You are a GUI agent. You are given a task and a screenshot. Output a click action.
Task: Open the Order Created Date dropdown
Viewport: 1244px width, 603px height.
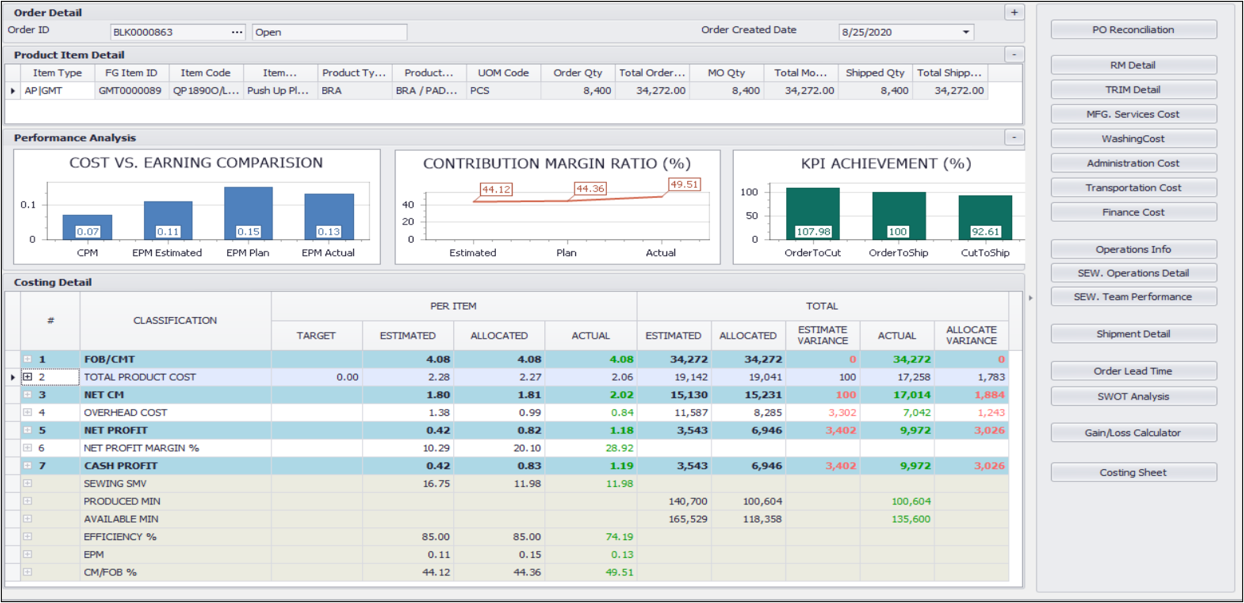[965, 32]
